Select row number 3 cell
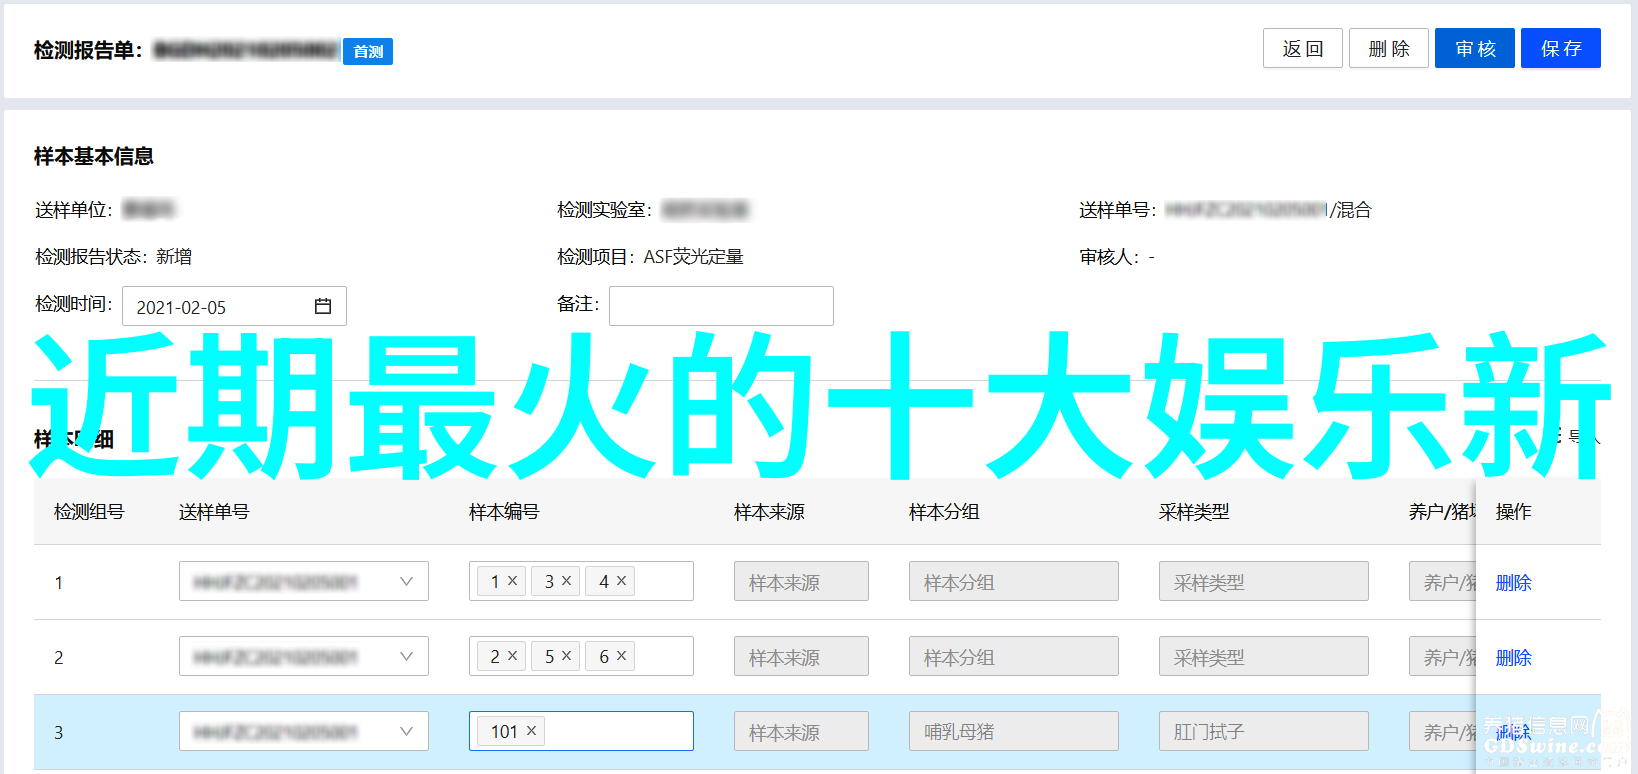Image resolution: width=1638 pixels, height=774 pixels. [x=58, y=732]
